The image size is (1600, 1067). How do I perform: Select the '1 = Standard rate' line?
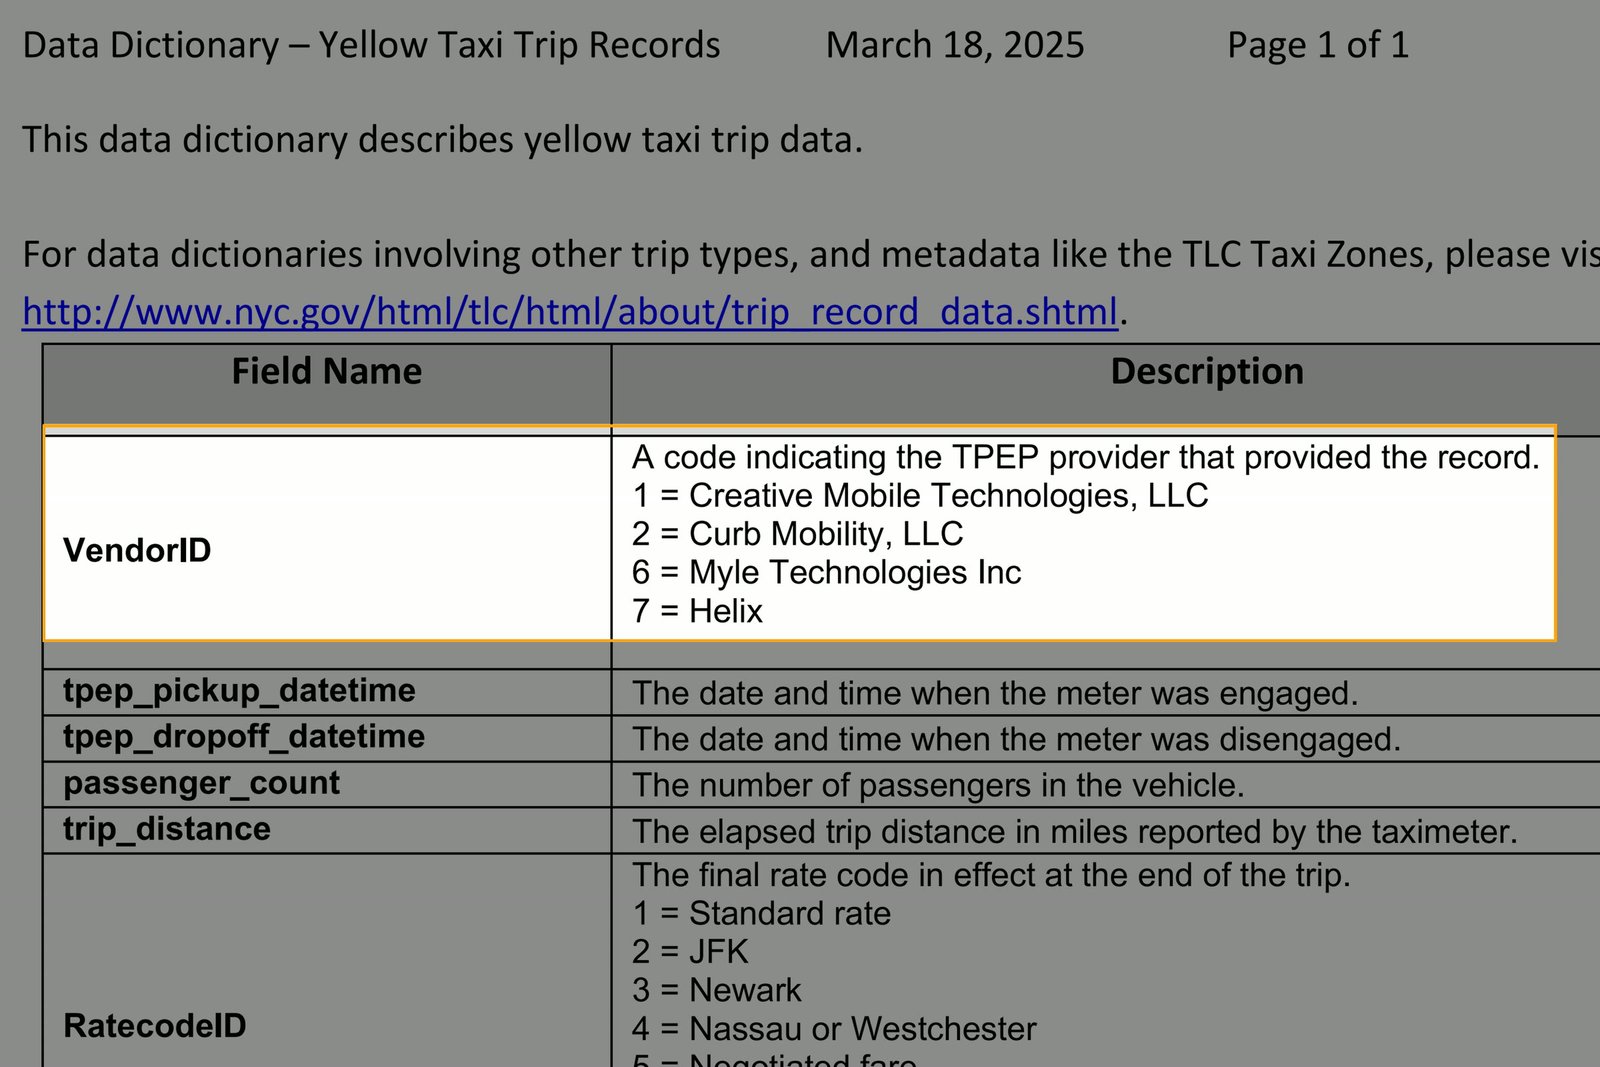click(x=761, y=913)
